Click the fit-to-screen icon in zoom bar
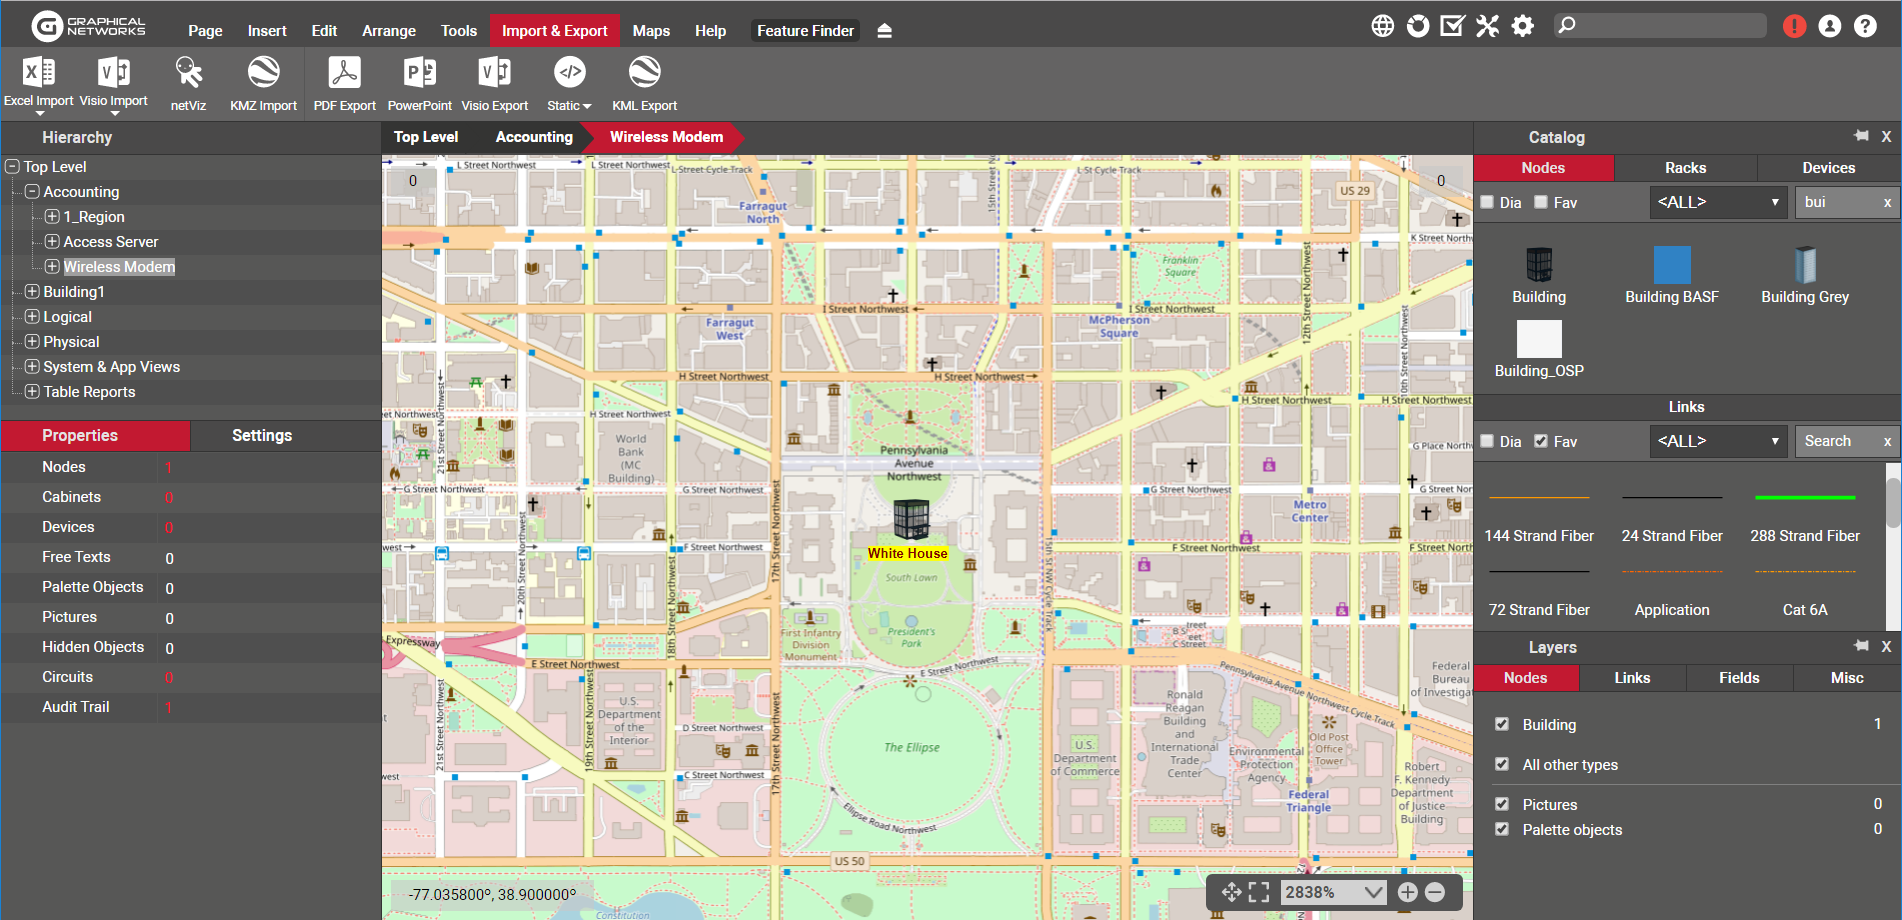Viewport: 1902px width, 920px height. 1259,892
